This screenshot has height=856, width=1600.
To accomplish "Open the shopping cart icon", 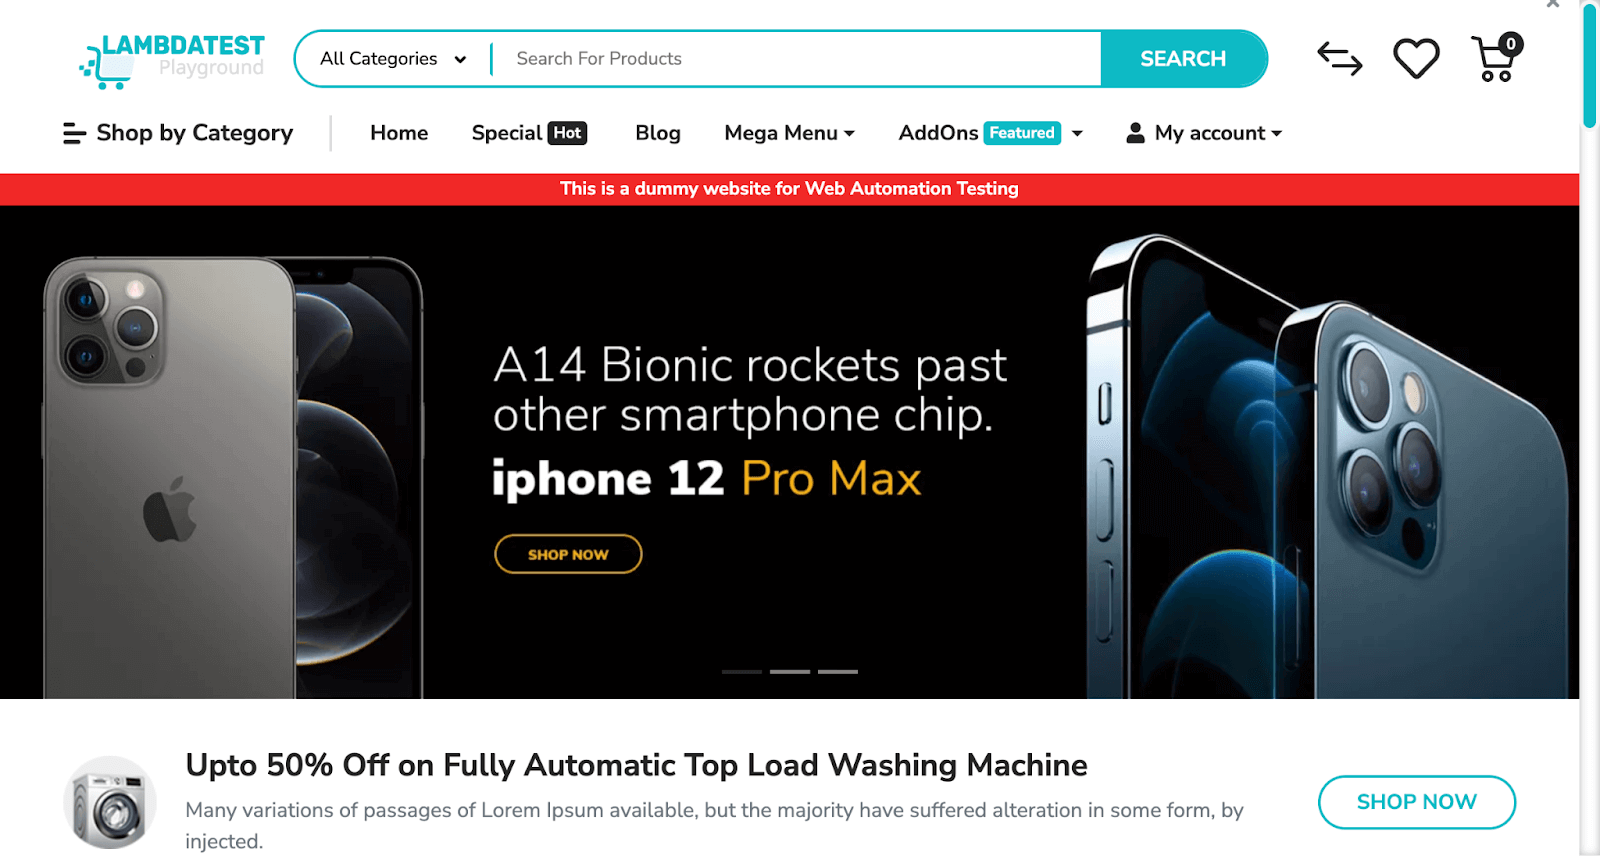I will (1496, 58).
